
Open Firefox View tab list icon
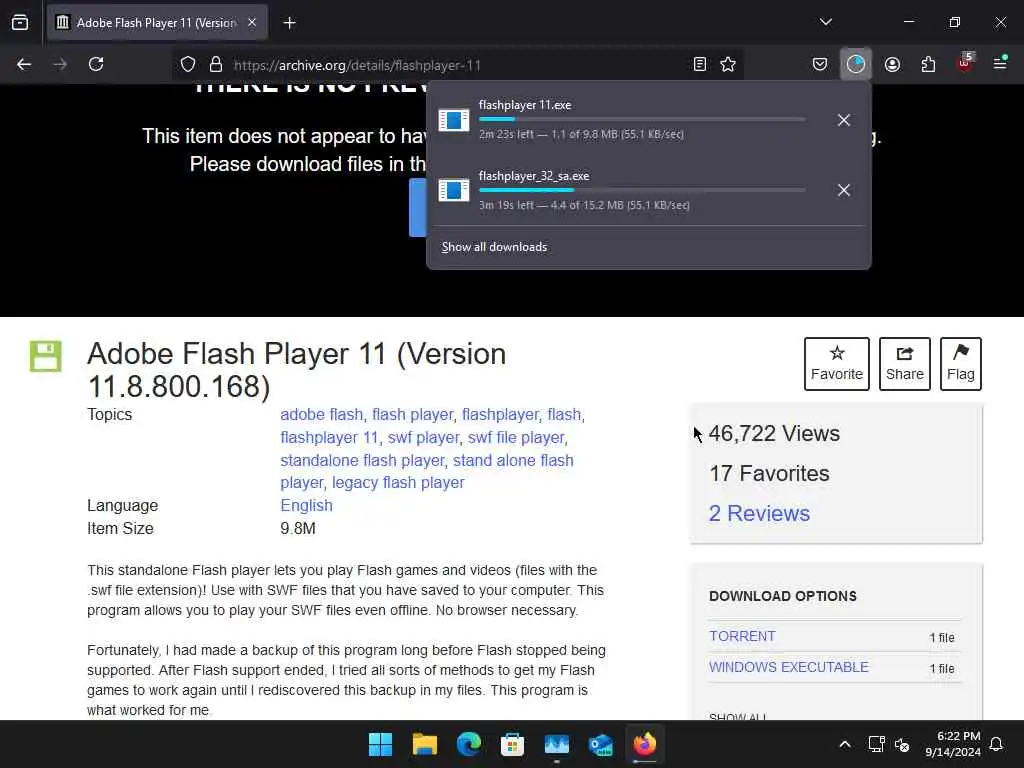click(20, 23)
